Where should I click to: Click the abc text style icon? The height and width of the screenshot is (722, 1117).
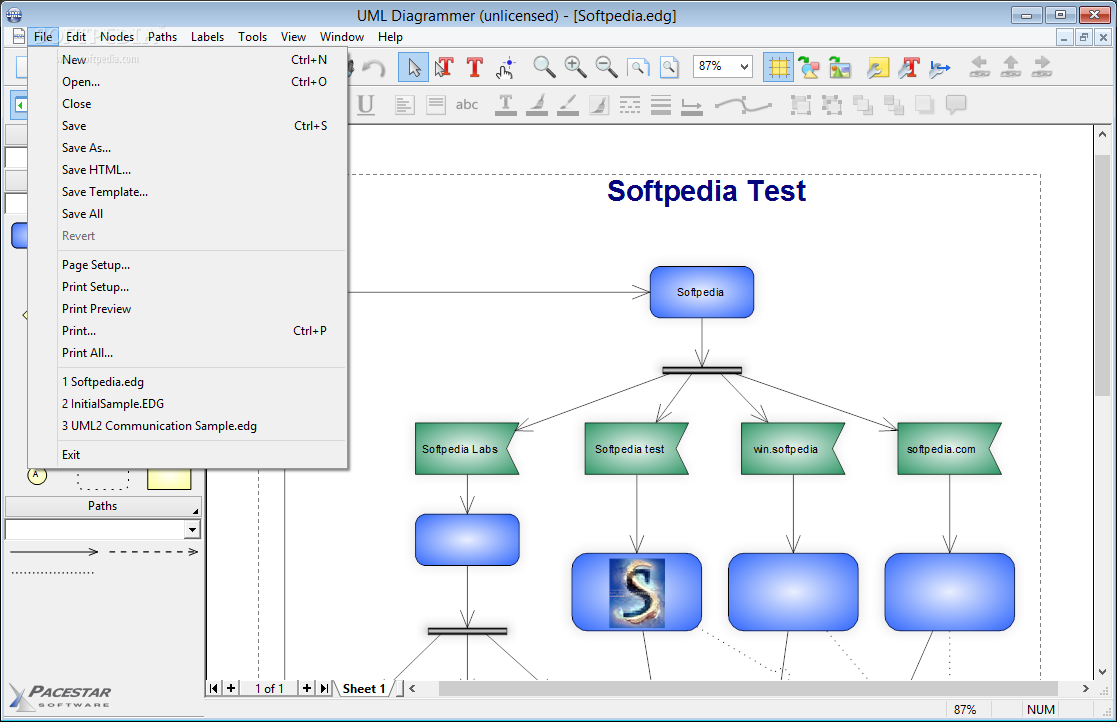click(x=467, y=105)
